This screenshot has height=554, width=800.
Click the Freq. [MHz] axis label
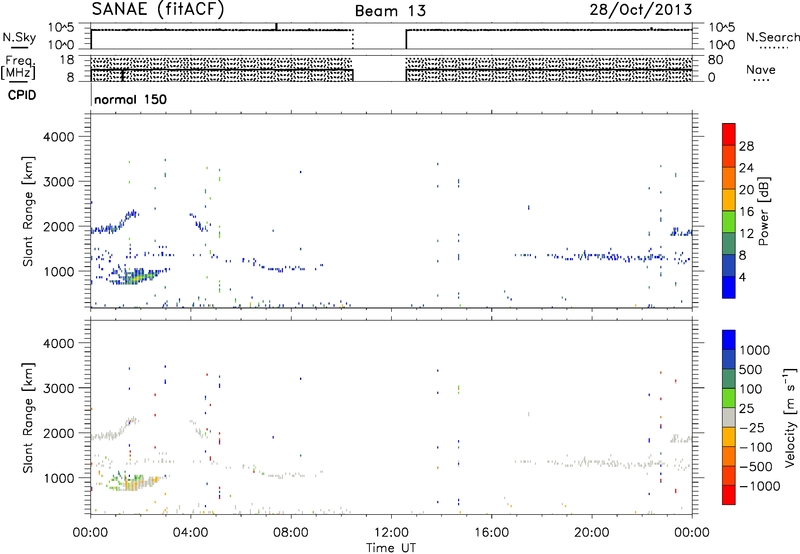(18, 68)
